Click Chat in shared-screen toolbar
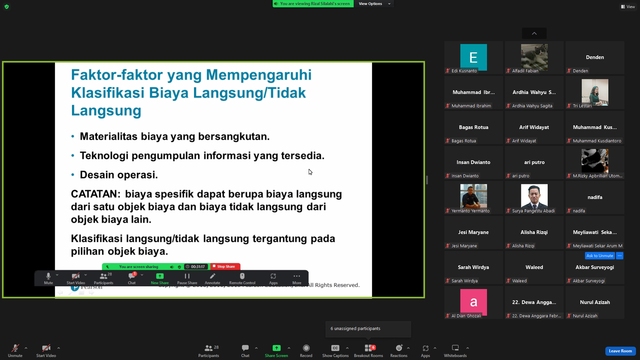The width and height of the screenshot is (640, 360). 131,278
